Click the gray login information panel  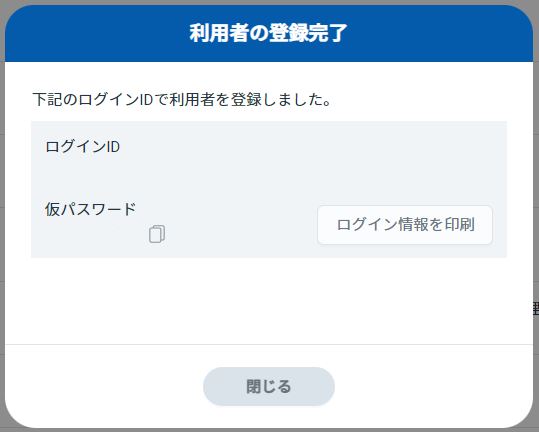(269, 189)
